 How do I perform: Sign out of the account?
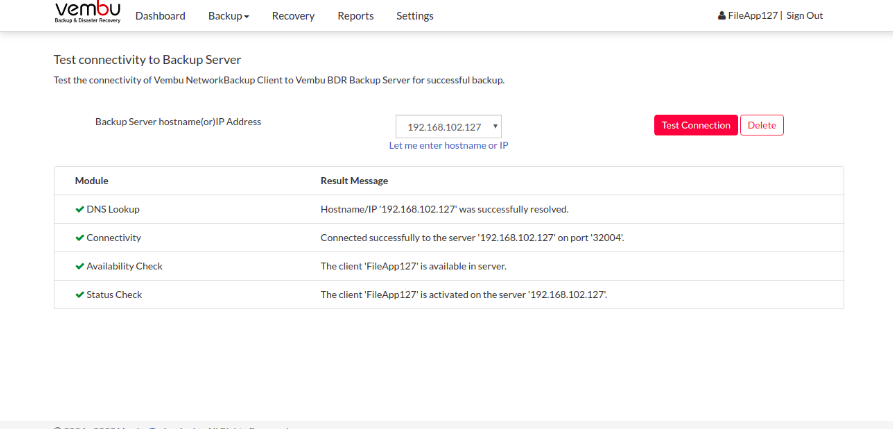[x=805, y=16]
